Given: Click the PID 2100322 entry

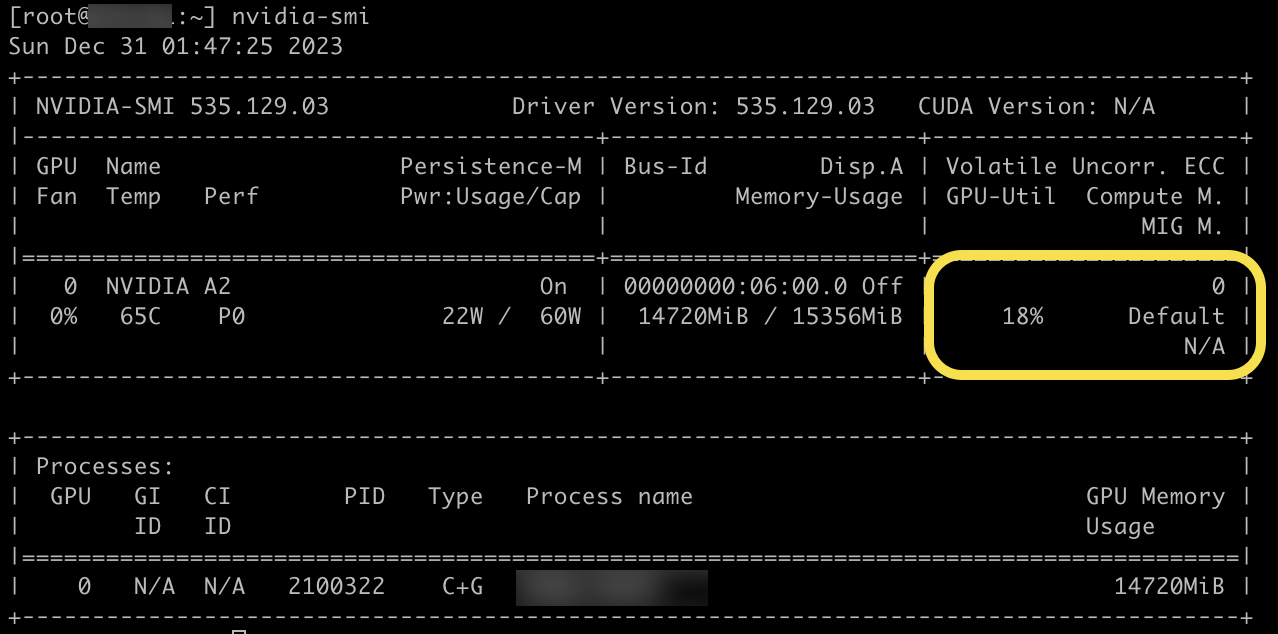Looking at the screenshot, I should [x=336, y=587].
